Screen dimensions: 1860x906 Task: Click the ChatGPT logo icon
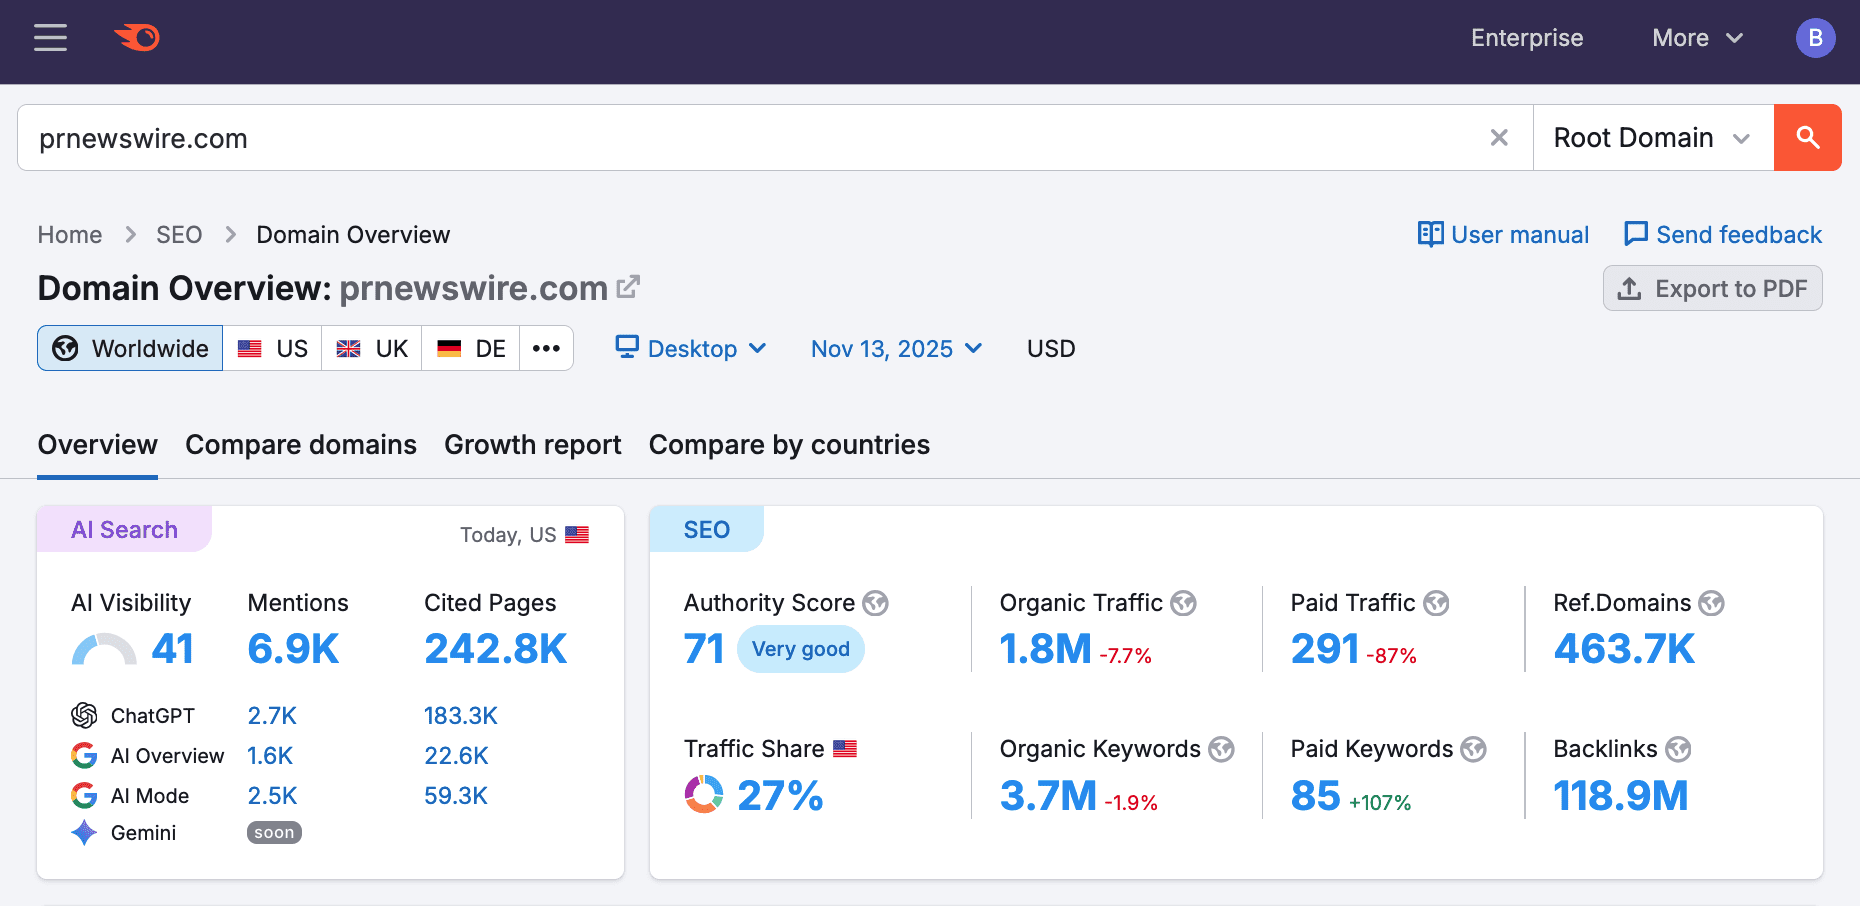coord(84,716)
